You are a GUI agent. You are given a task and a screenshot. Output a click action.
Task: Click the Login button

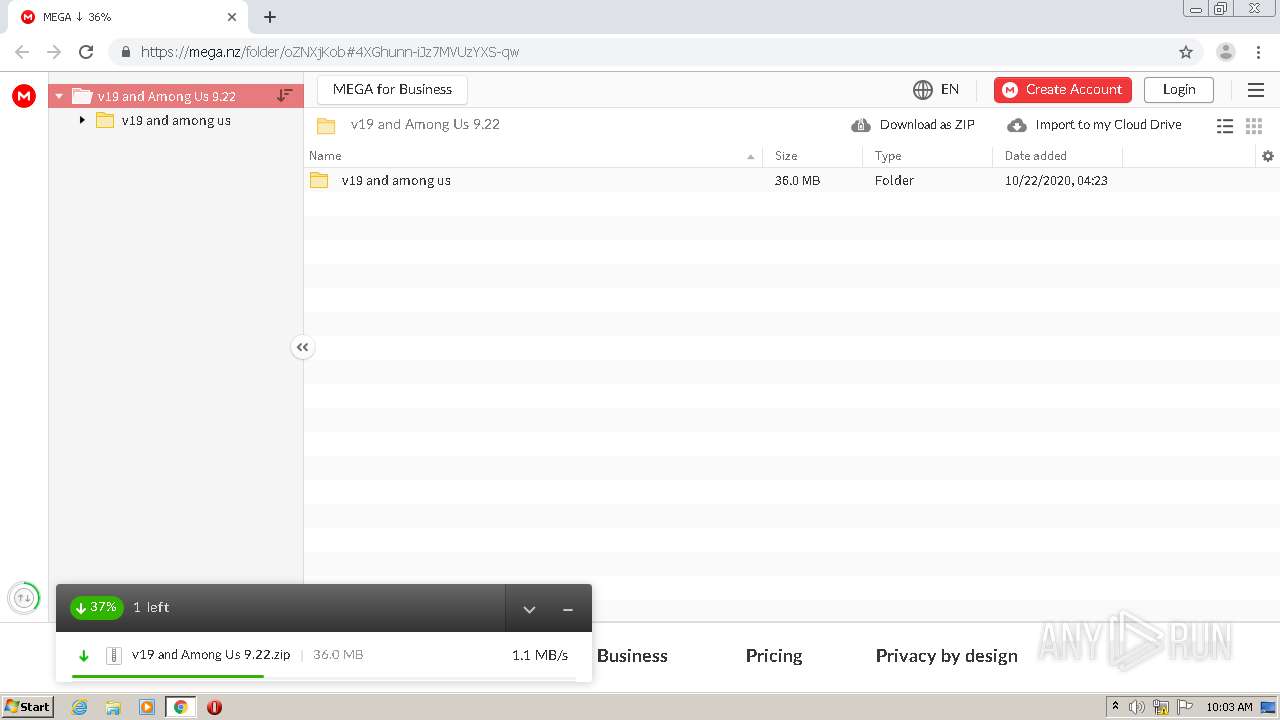1179,89
